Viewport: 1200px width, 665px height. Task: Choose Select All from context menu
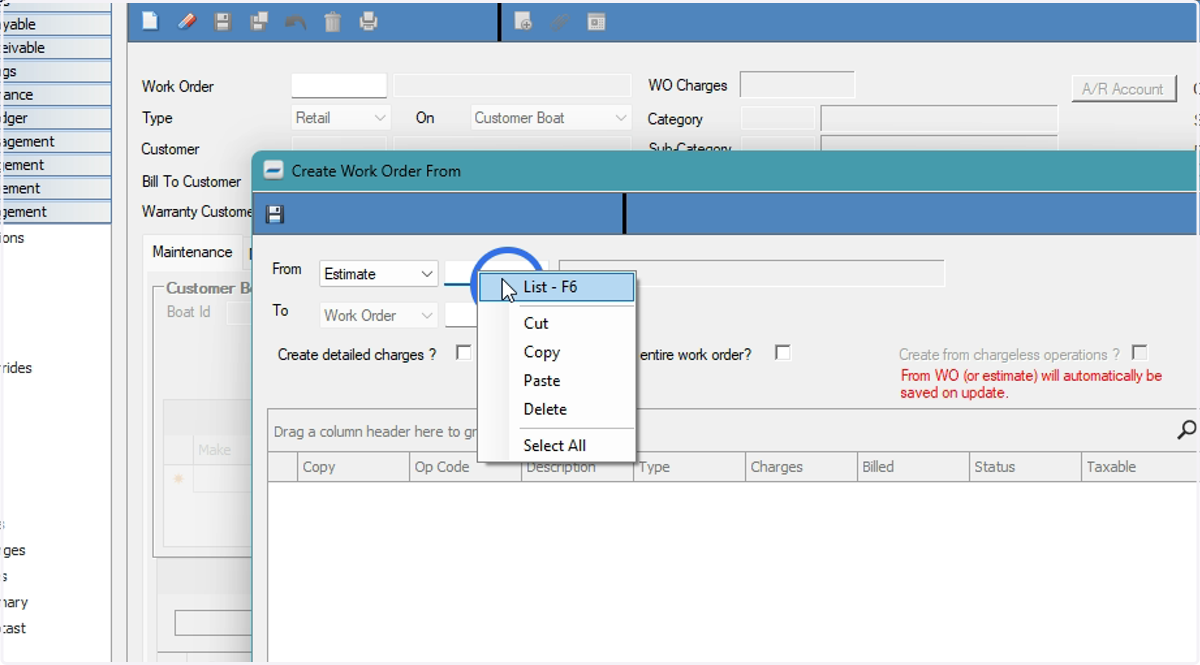[557, 445]
